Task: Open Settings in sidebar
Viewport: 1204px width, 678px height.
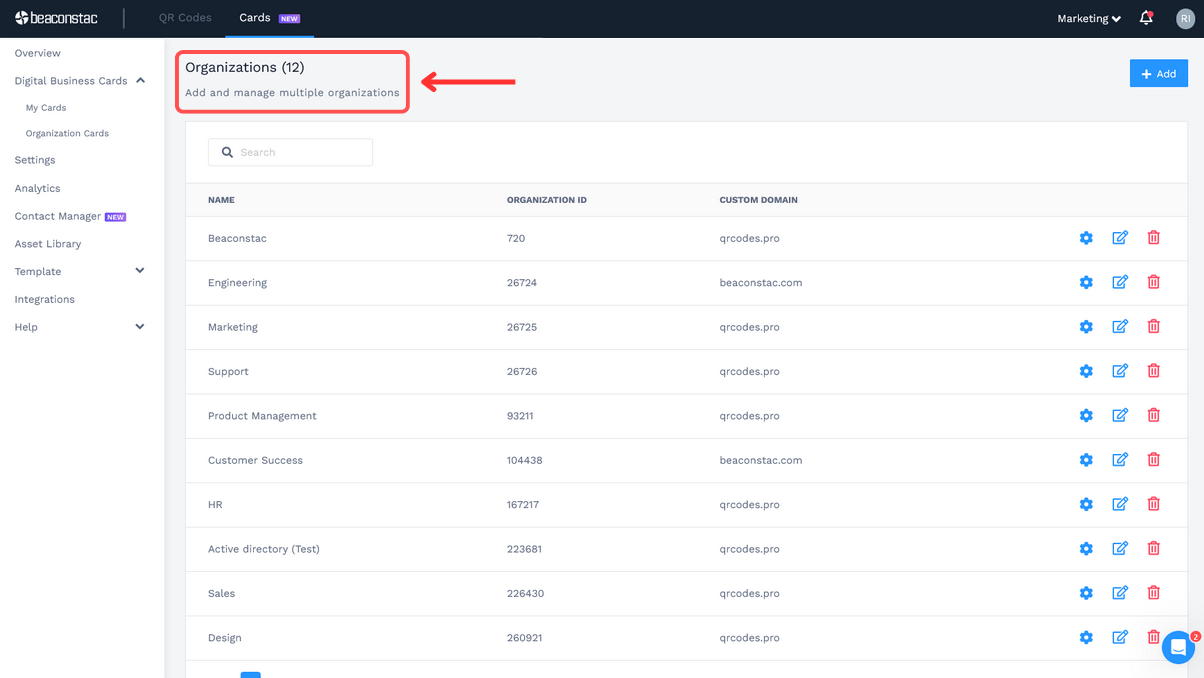Action: coord(35,160)
